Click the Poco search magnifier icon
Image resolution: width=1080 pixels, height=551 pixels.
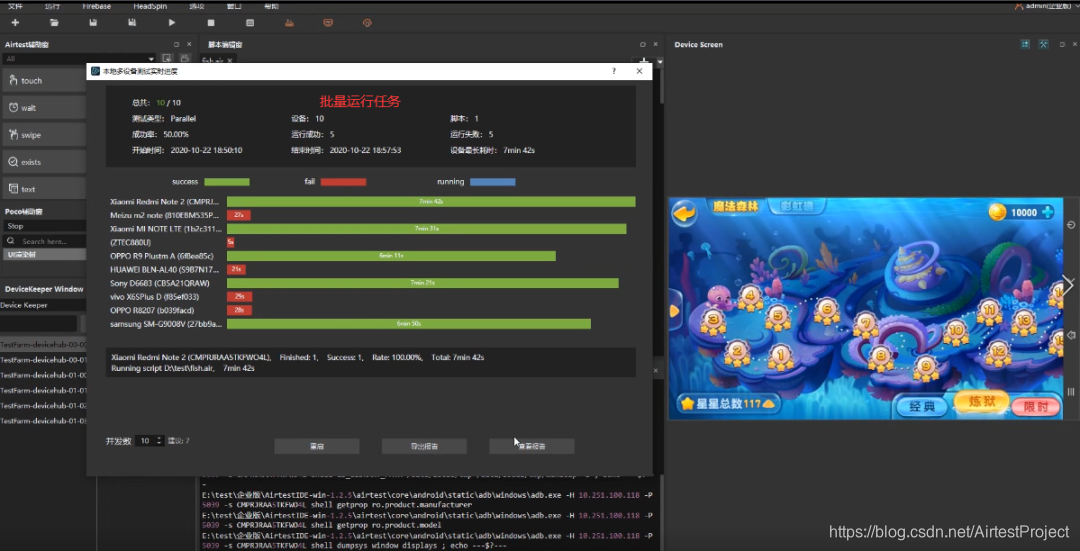coord(10,241)
